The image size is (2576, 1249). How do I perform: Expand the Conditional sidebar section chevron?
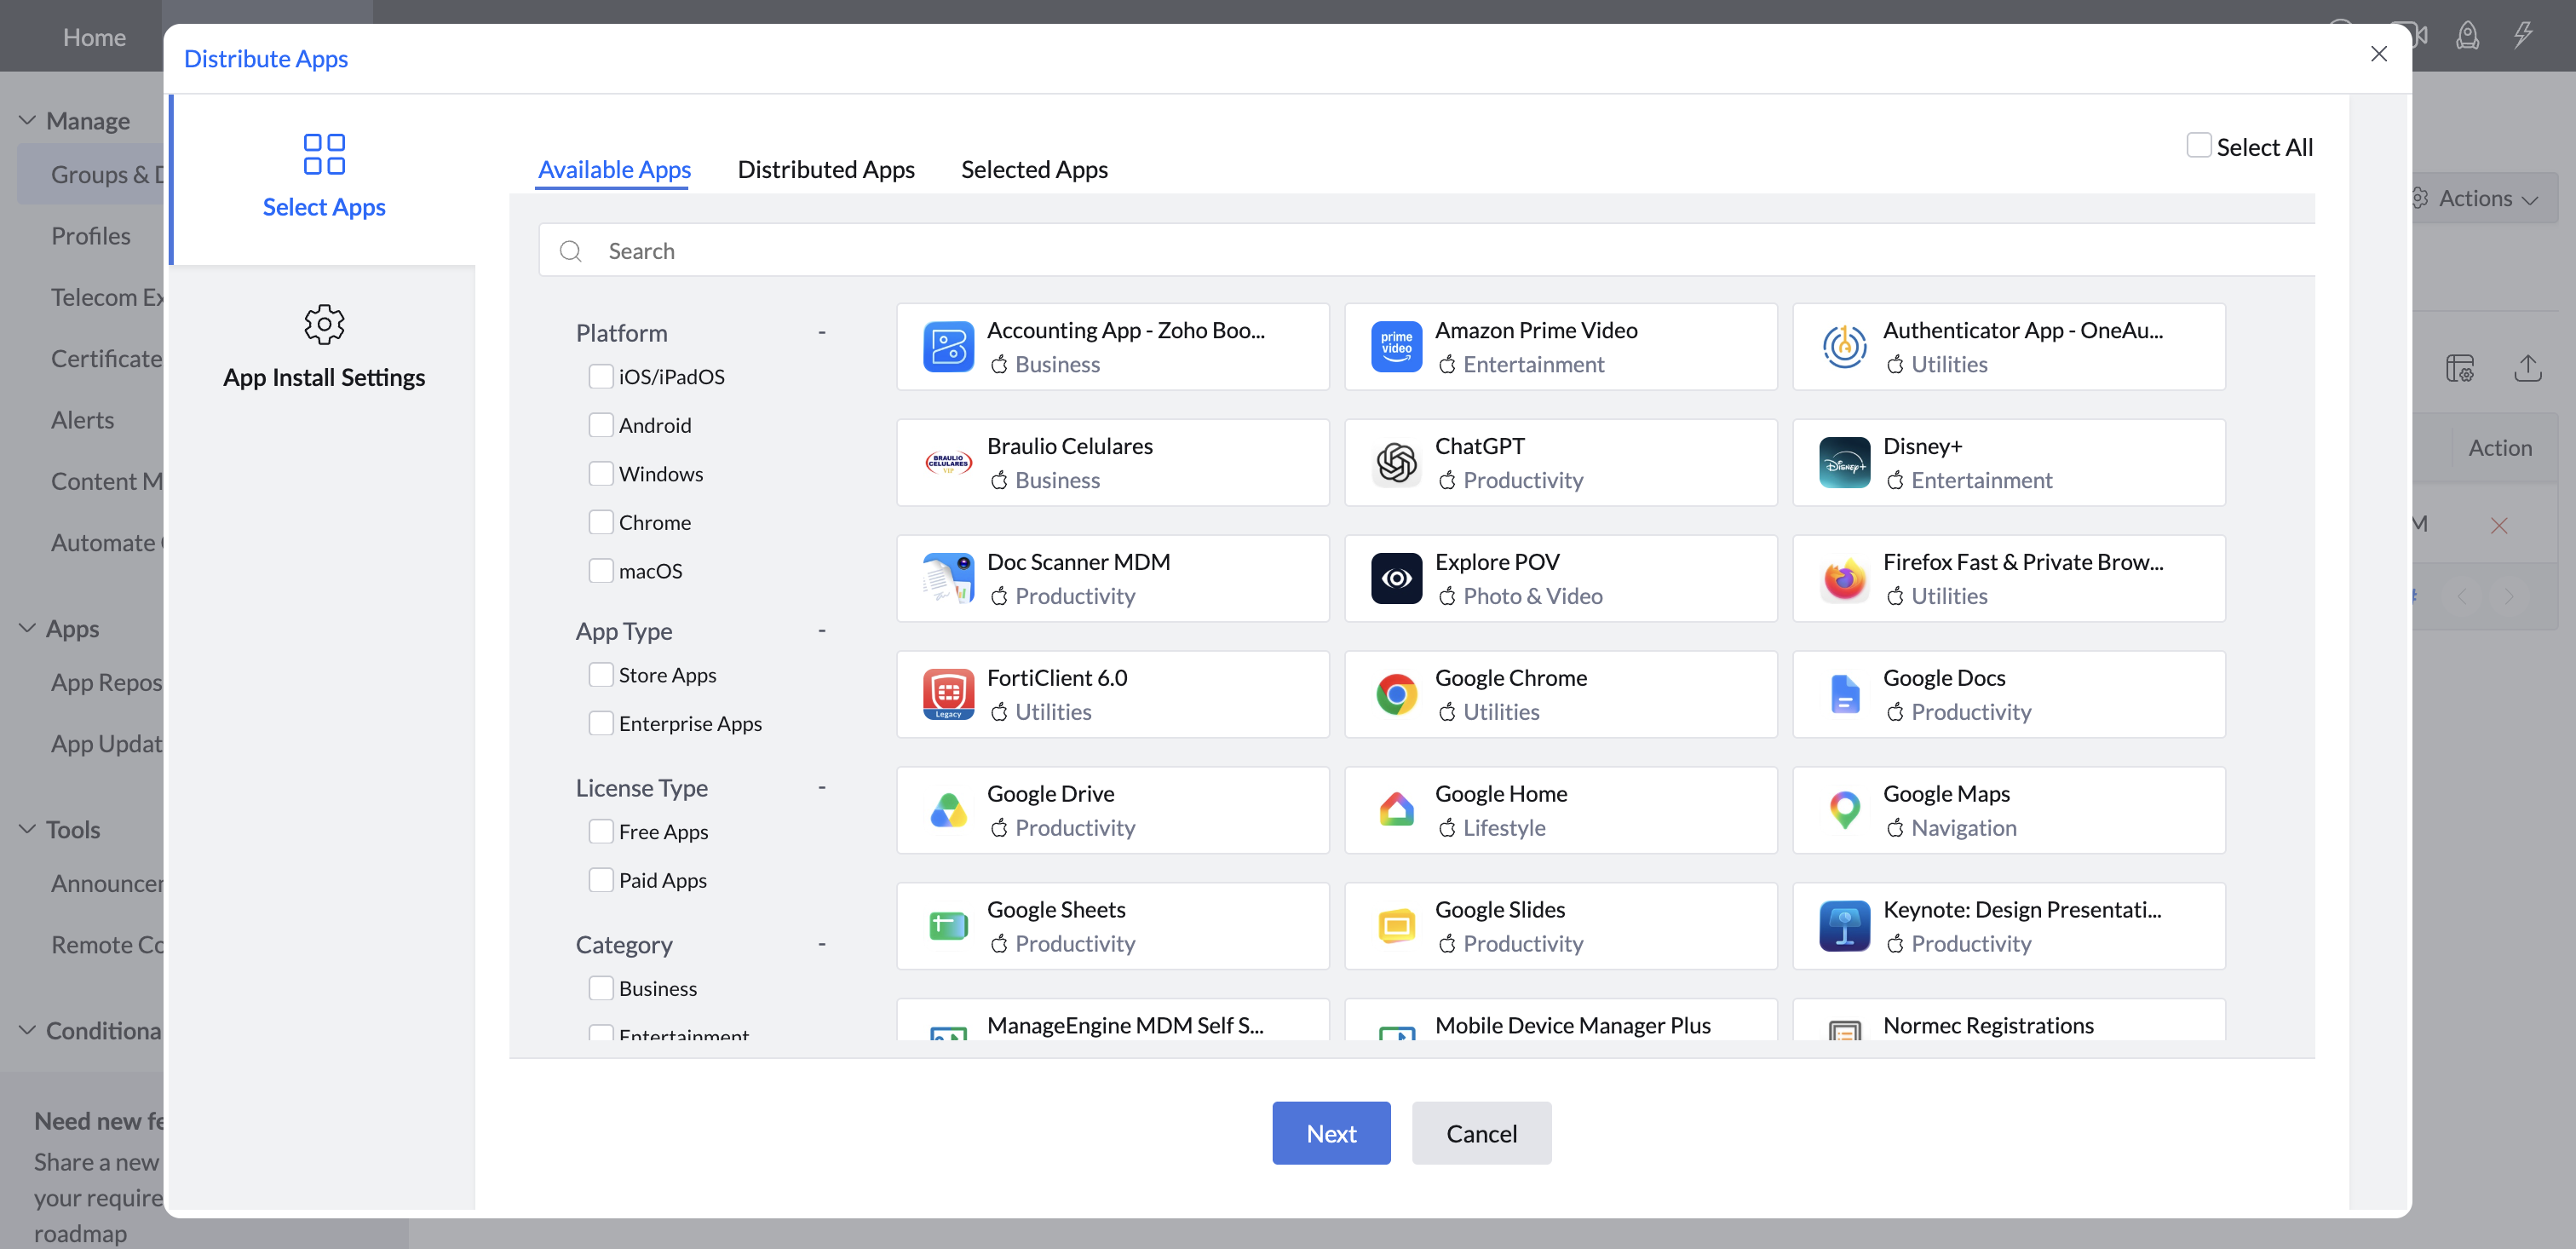(x=28, y=1030)
